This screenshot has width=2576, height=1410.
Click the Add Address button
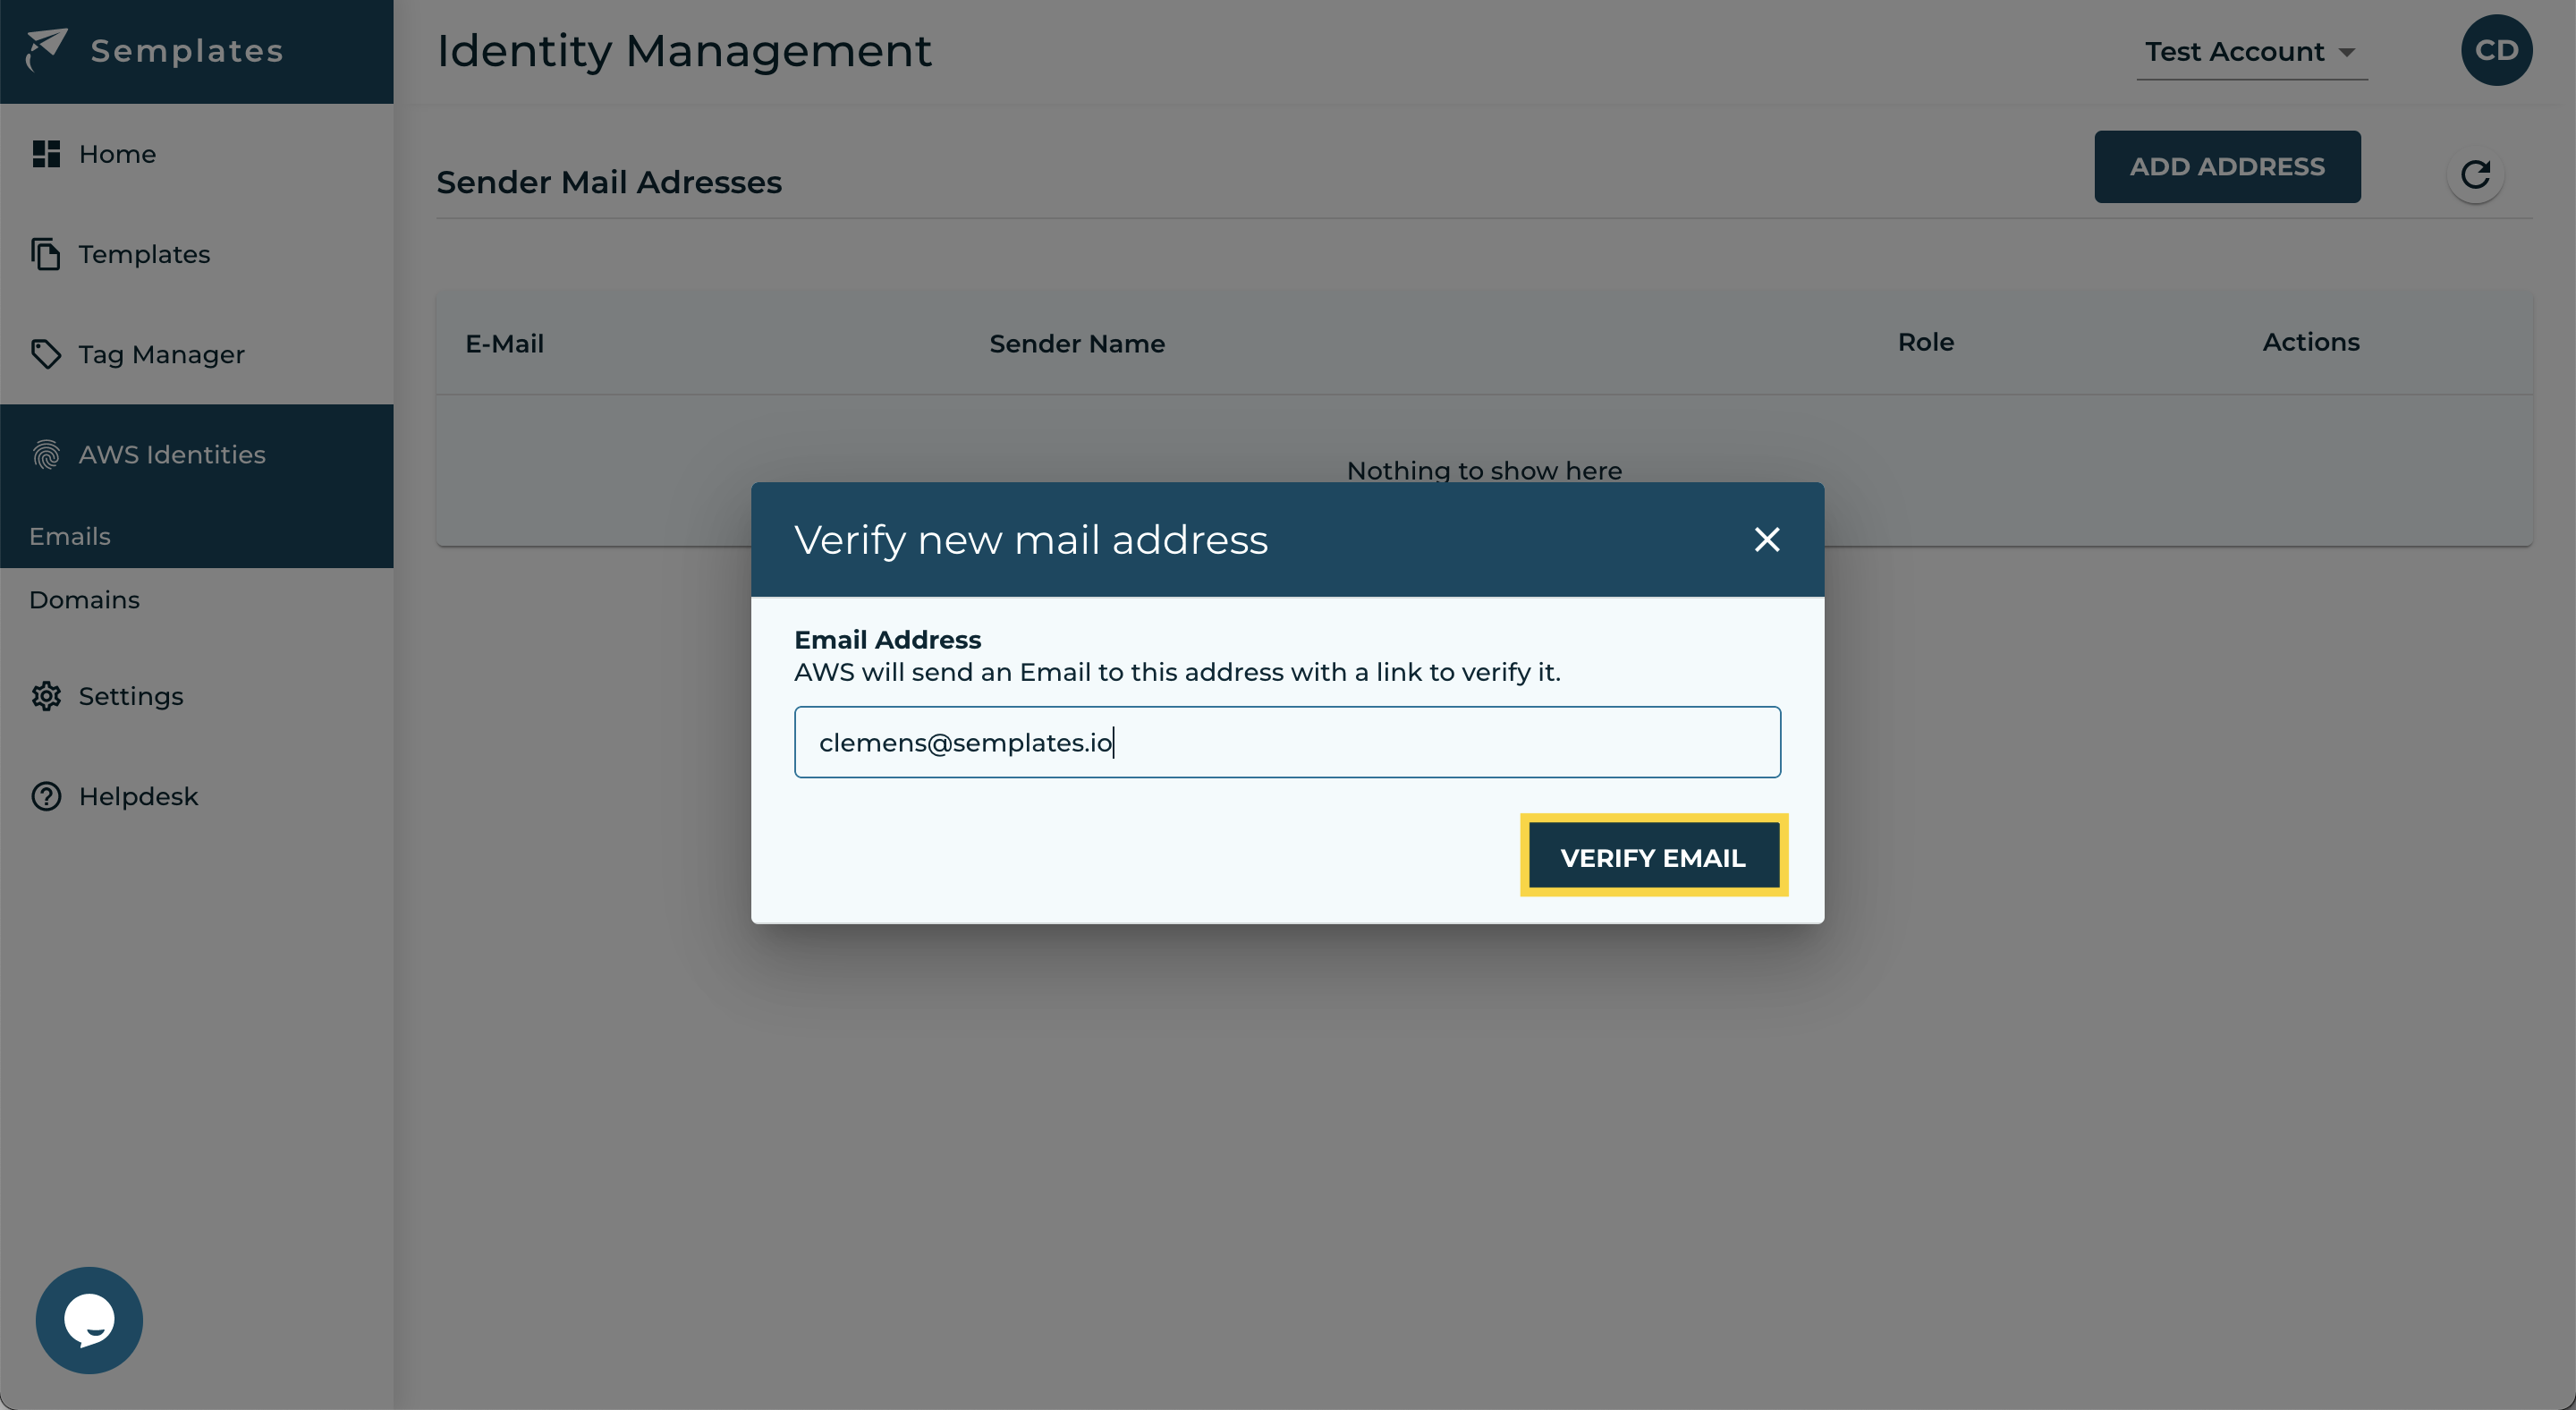[x=2227, y=167]
